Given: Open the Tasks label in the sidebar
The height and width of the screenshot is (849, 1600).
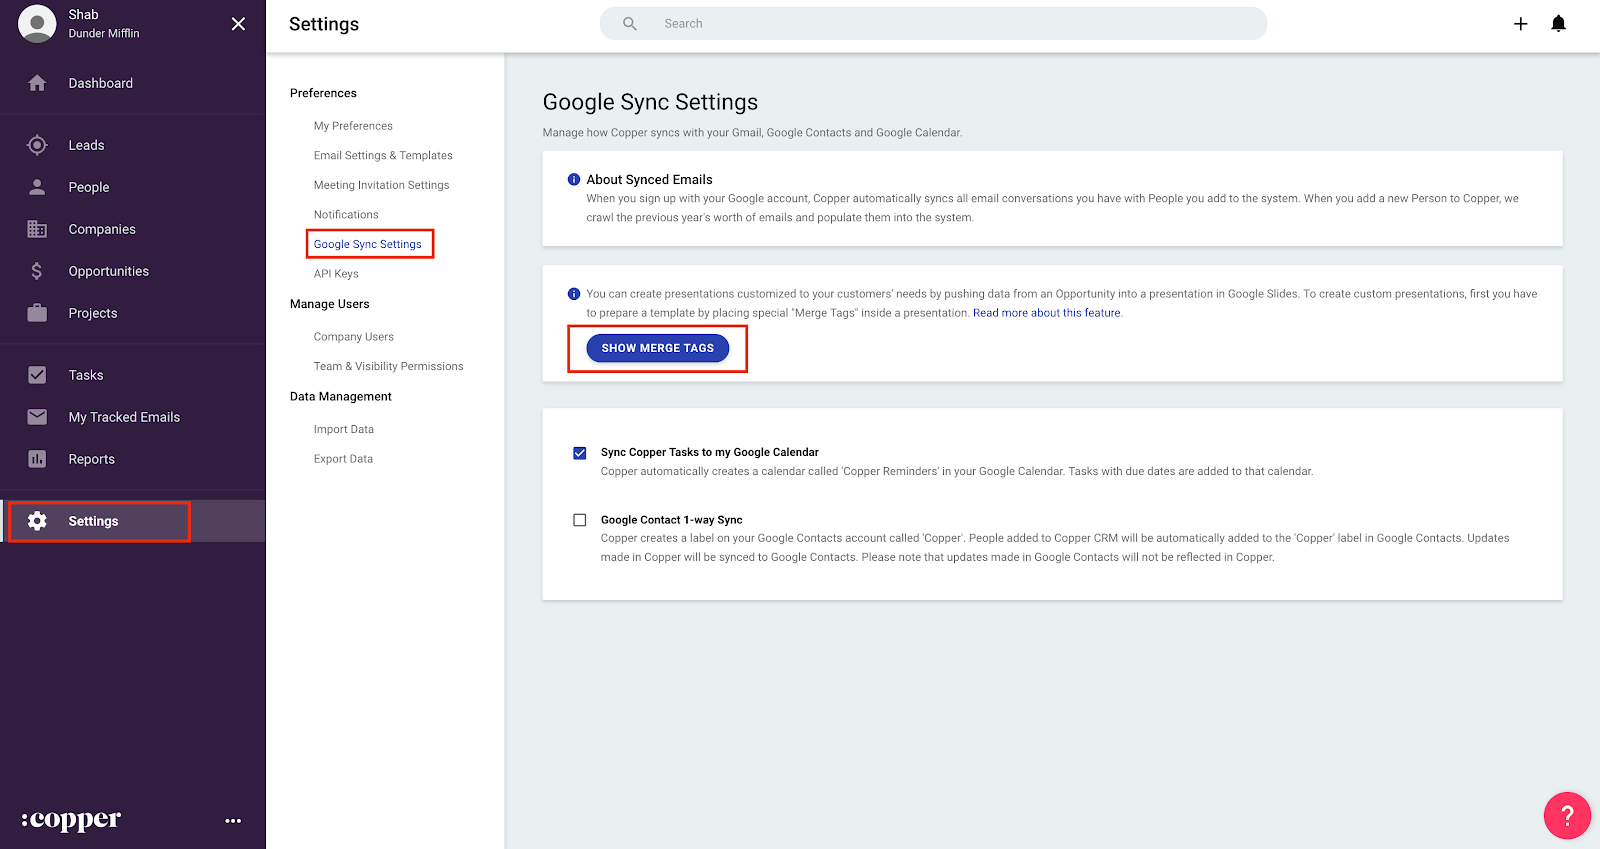Looking at the screenshot, I should [x=86, y=375].
